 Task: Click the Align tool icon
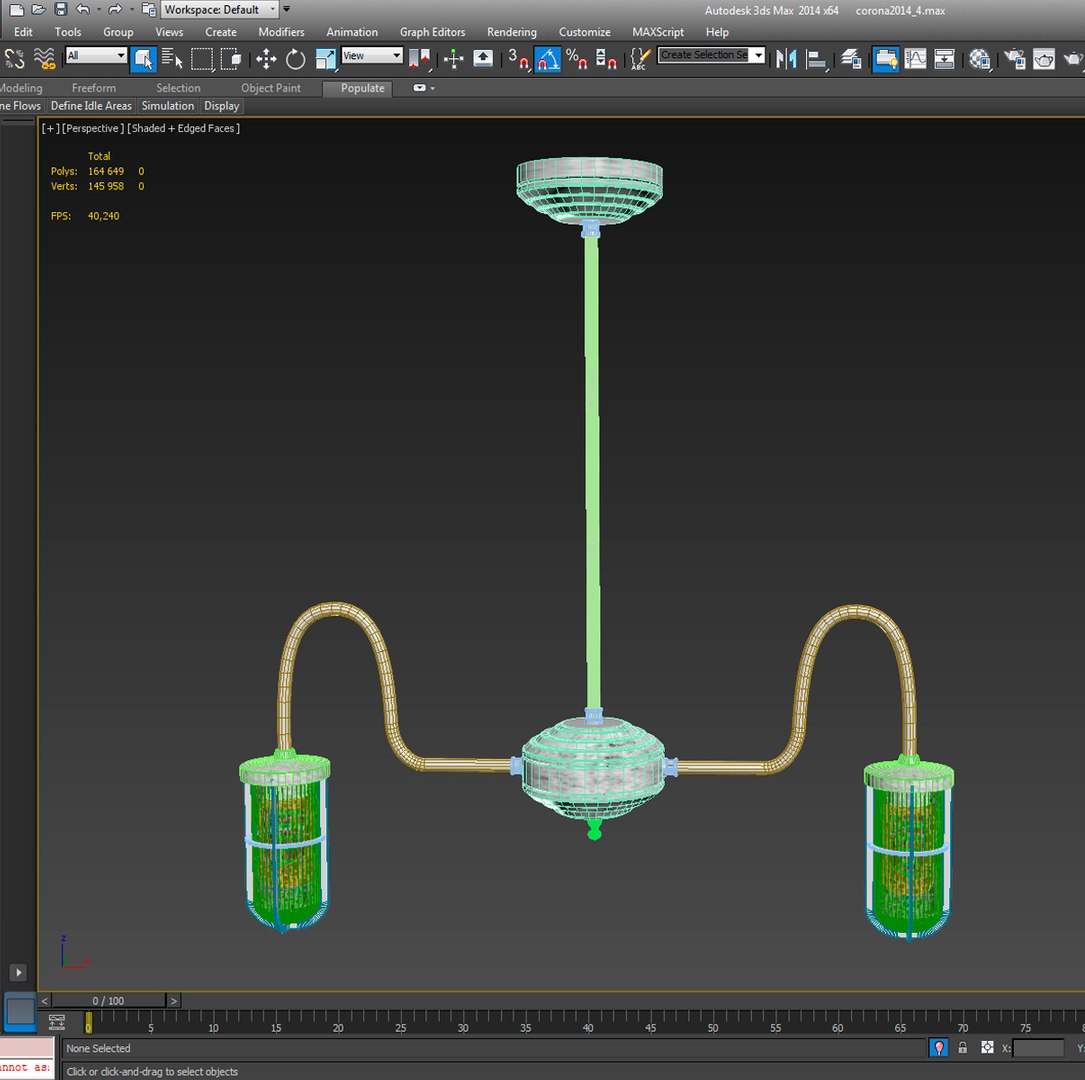point(817,60)
